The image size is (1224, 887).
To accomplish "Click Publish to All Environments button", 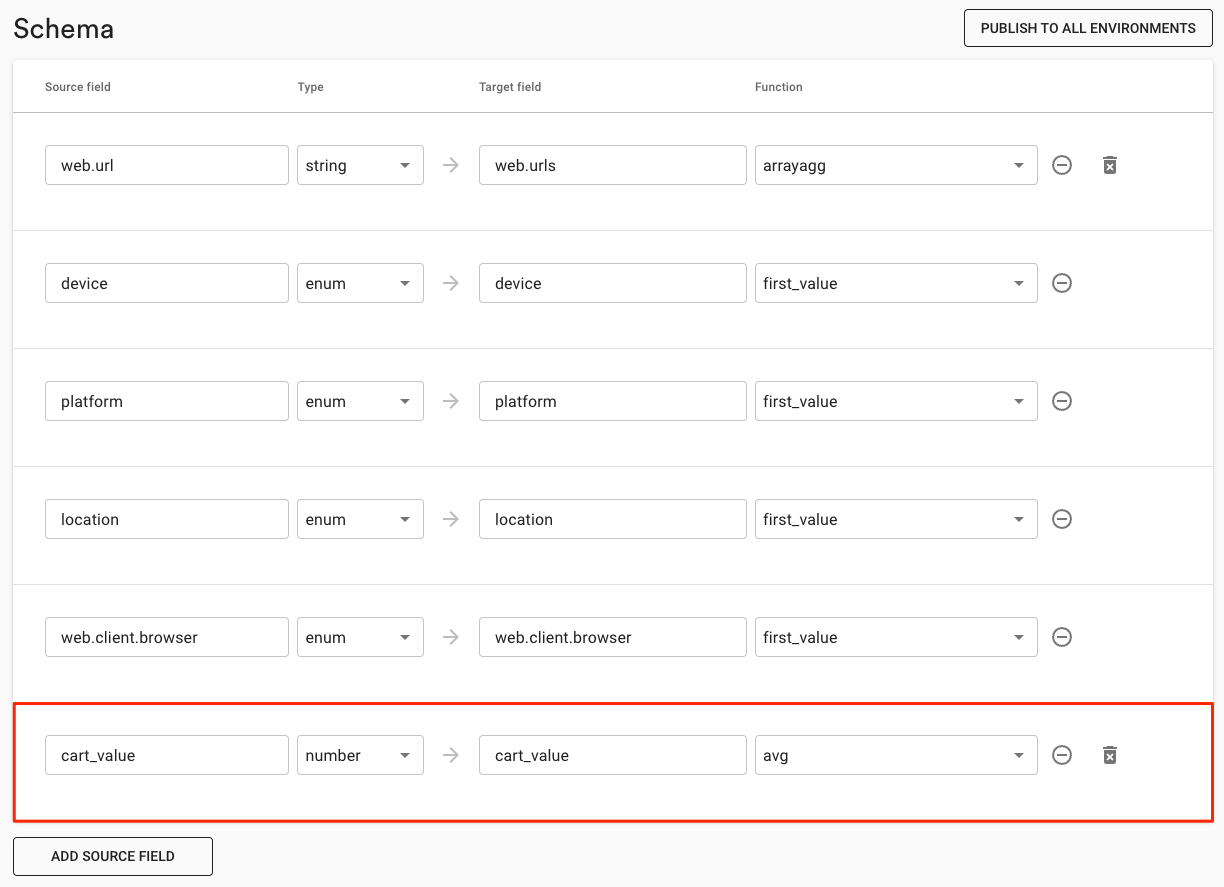I will 1088,28.
